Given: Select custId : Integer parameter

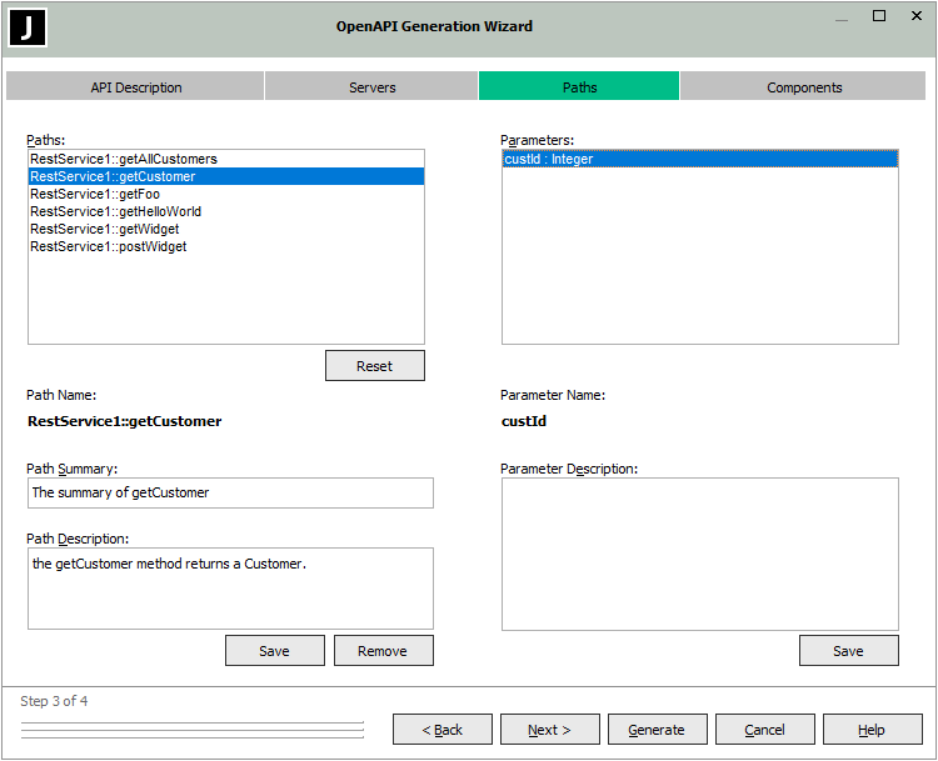Looking at the screenshot, I should coord(549,159).
